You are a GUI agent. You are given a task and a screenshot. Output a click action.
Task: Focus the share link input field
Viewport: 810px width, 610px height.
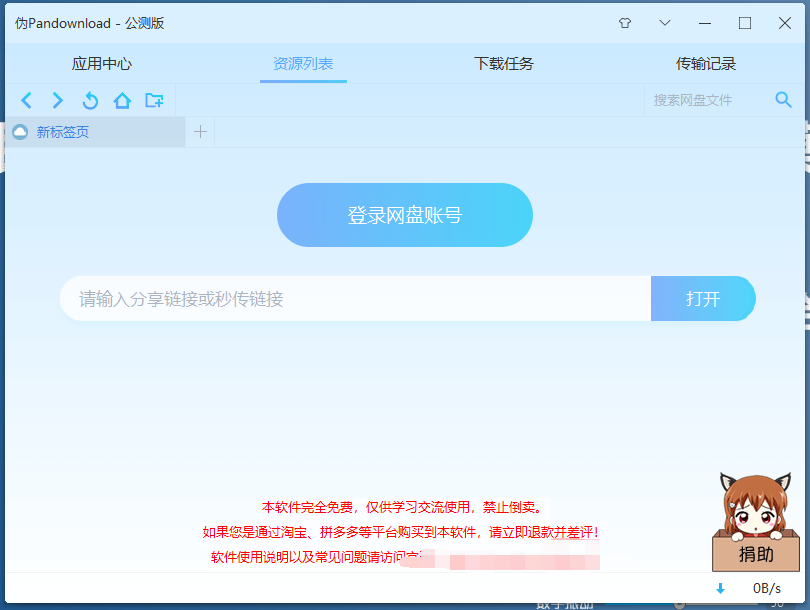point(355,299)
